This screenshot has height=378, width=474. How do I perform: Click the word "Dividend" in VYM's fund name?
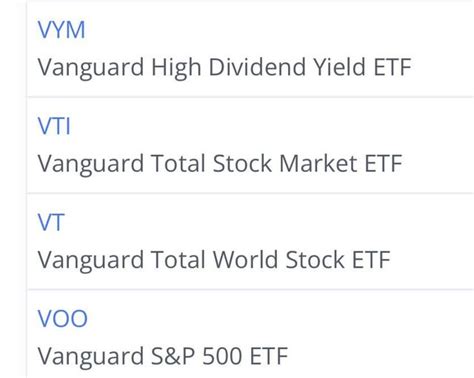click(257, 67)
